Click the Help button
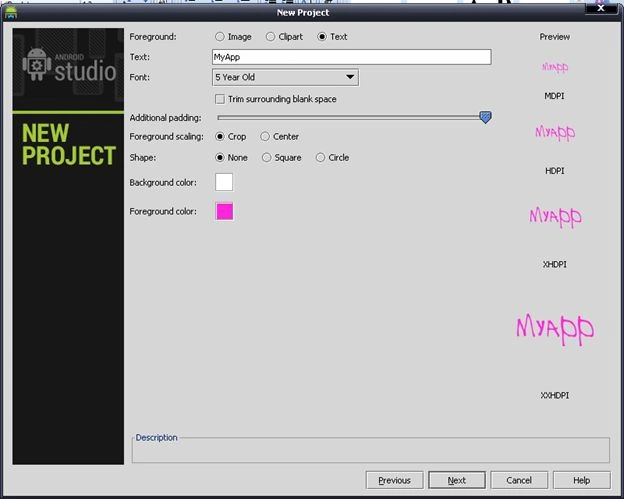Image resolution: width=624 pixels, height=499 pixels. tap(581, 480)
